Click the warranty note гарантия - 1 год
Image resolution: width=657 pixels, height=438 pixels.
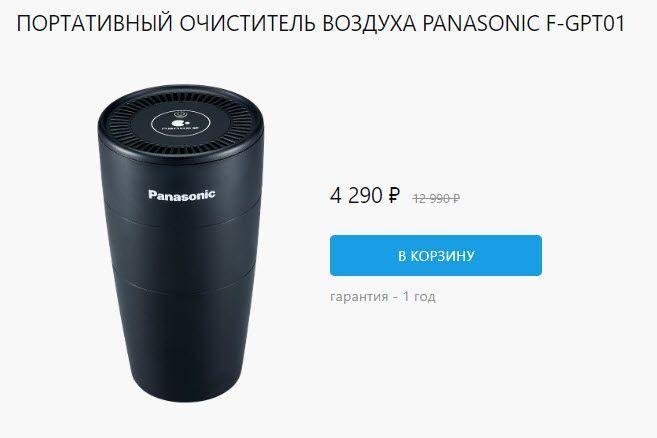383,296
